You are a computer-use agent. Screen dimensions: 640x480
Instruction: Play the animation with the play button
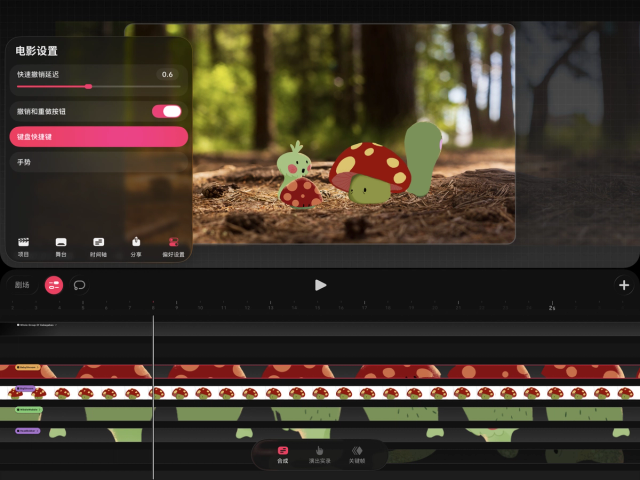tap(320, 285)
